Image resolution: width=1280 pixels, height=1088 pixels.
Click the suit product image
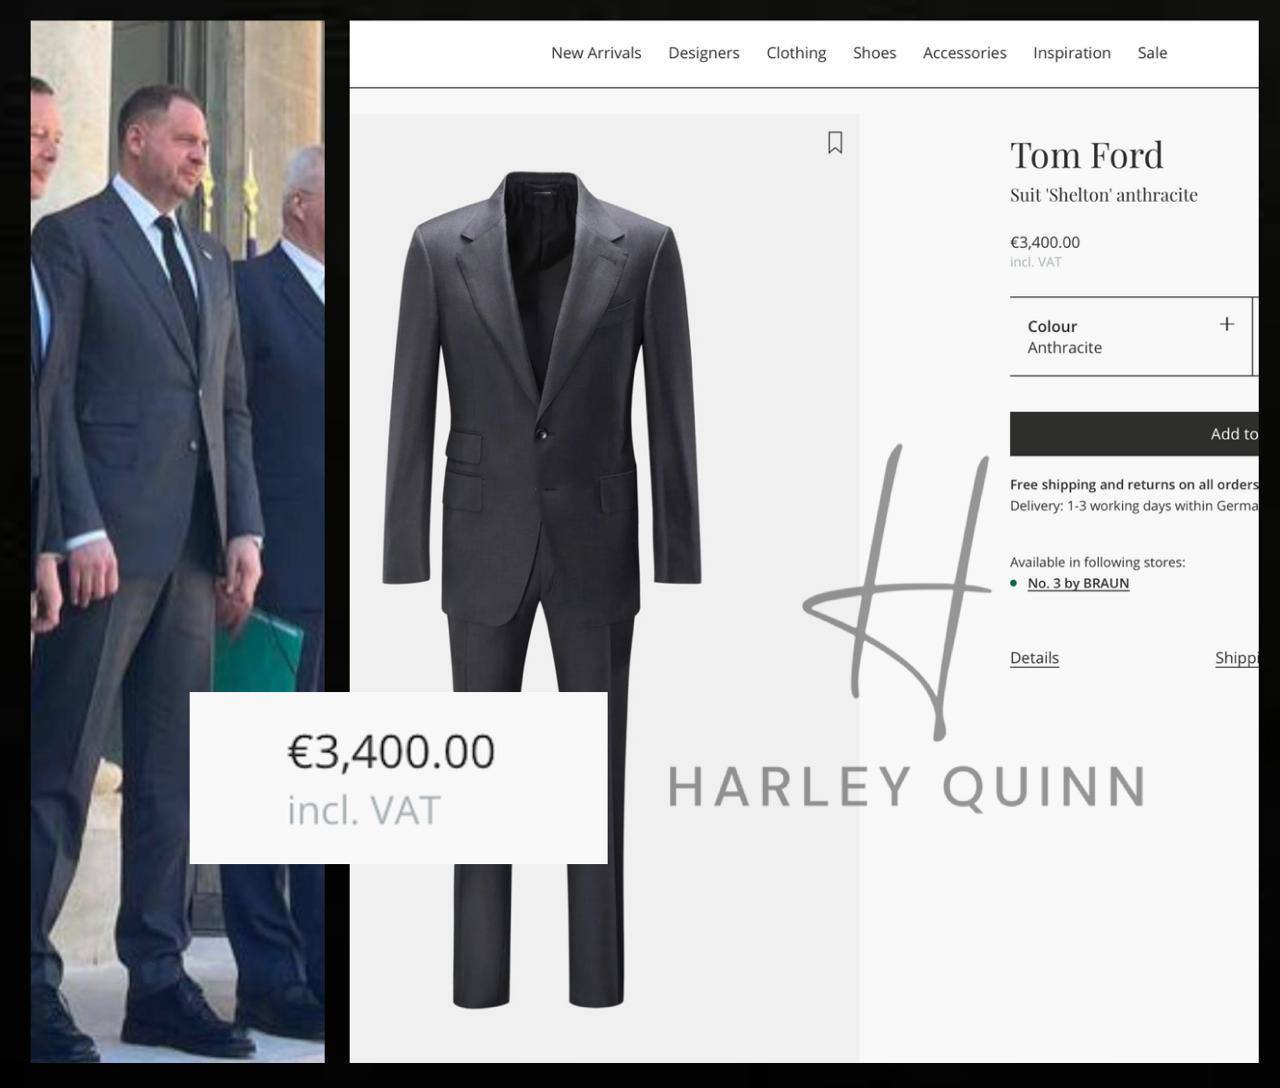pyautogui.click(x=542, y=588)
